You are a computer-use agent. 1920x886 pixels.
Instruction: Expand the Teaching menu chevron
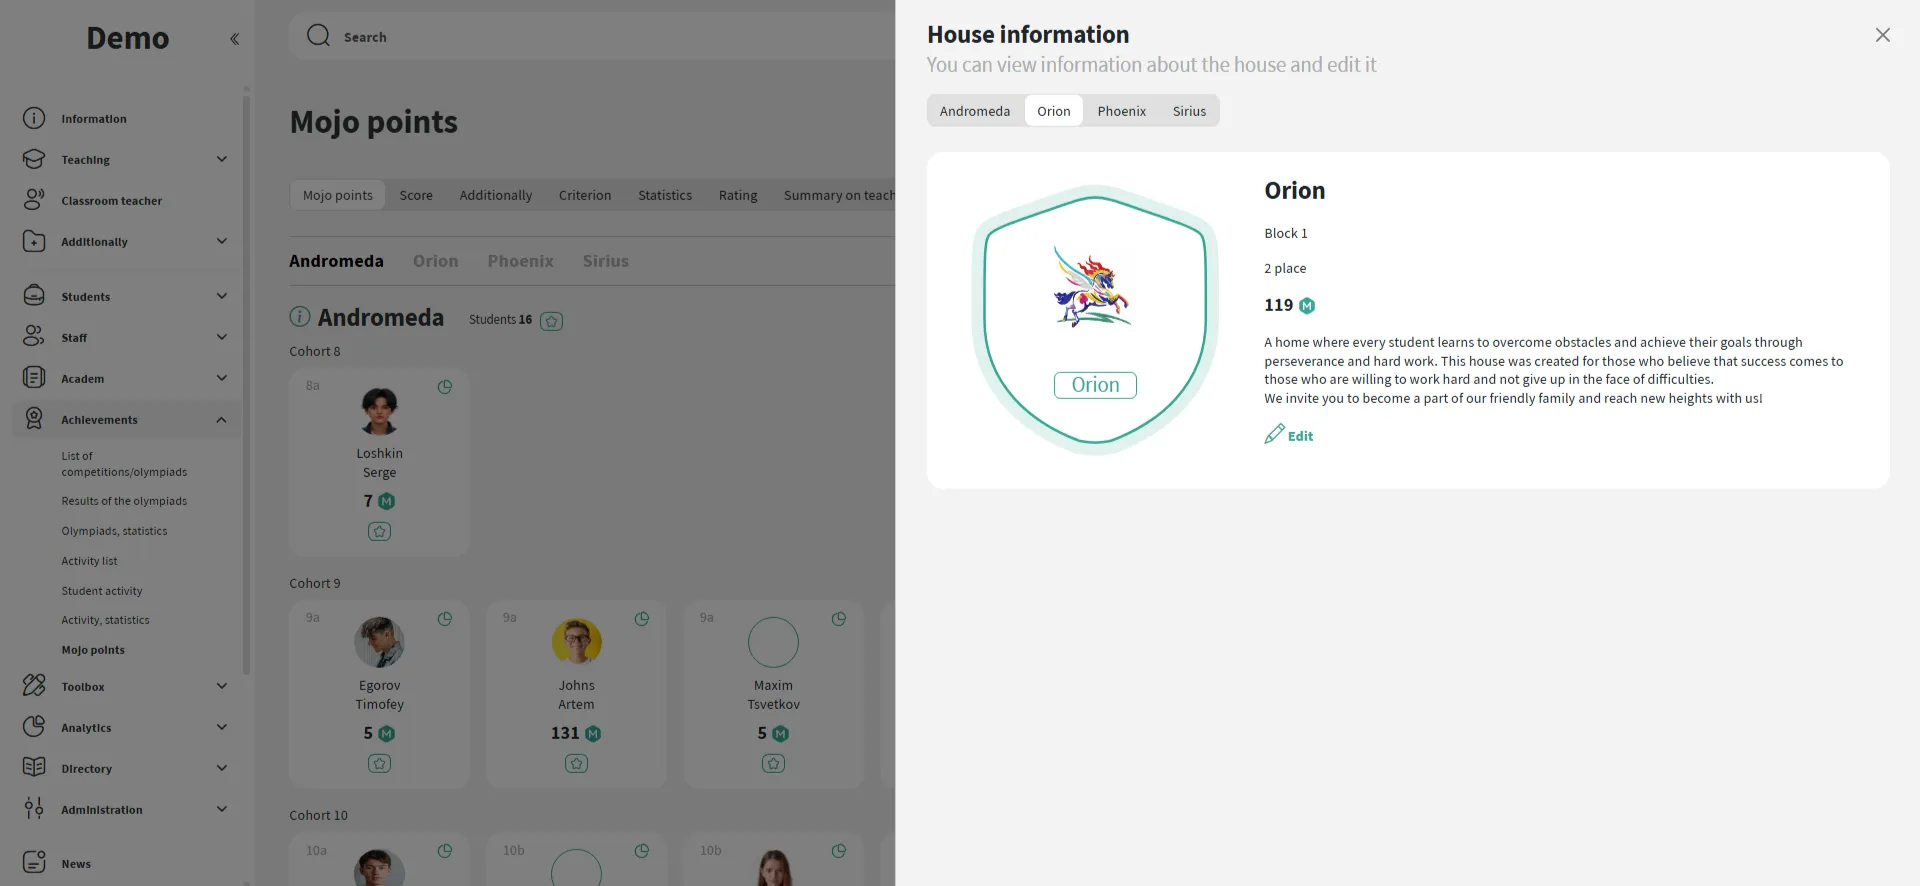coord(222,159)
